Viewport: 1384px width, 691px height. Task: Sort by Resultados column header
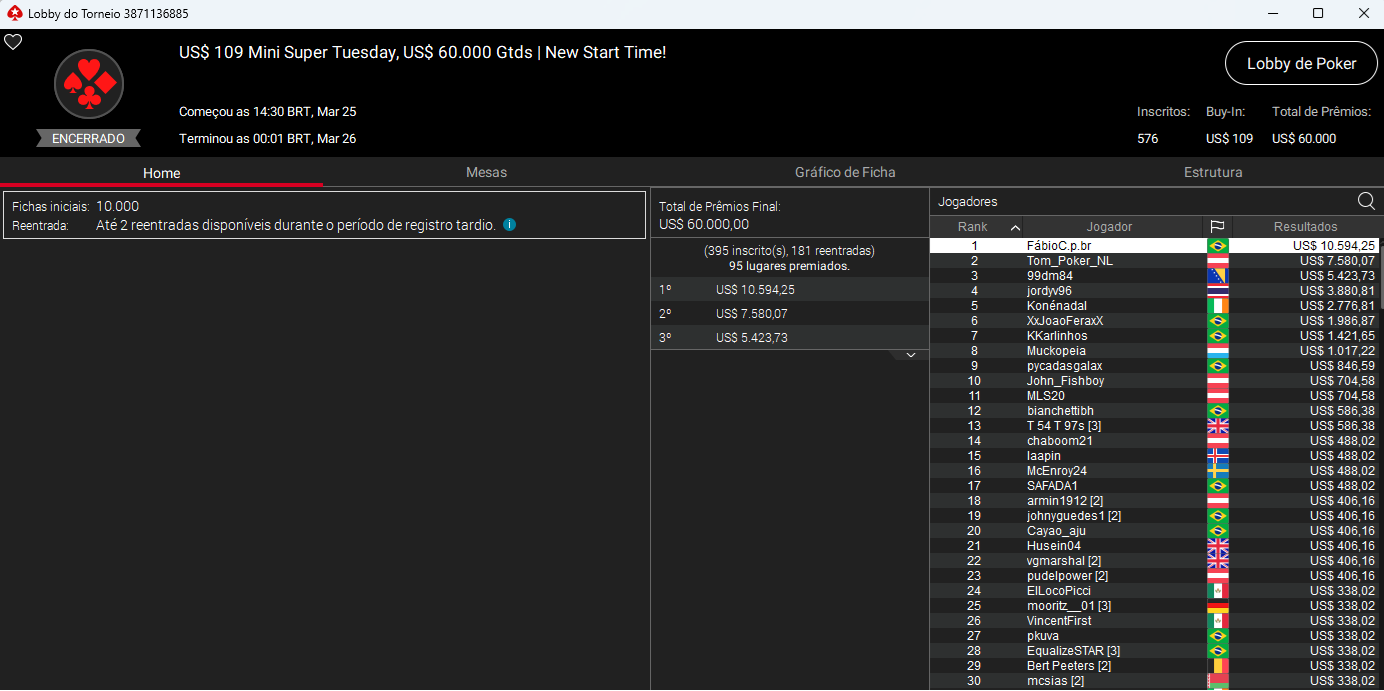(1305, 227)
